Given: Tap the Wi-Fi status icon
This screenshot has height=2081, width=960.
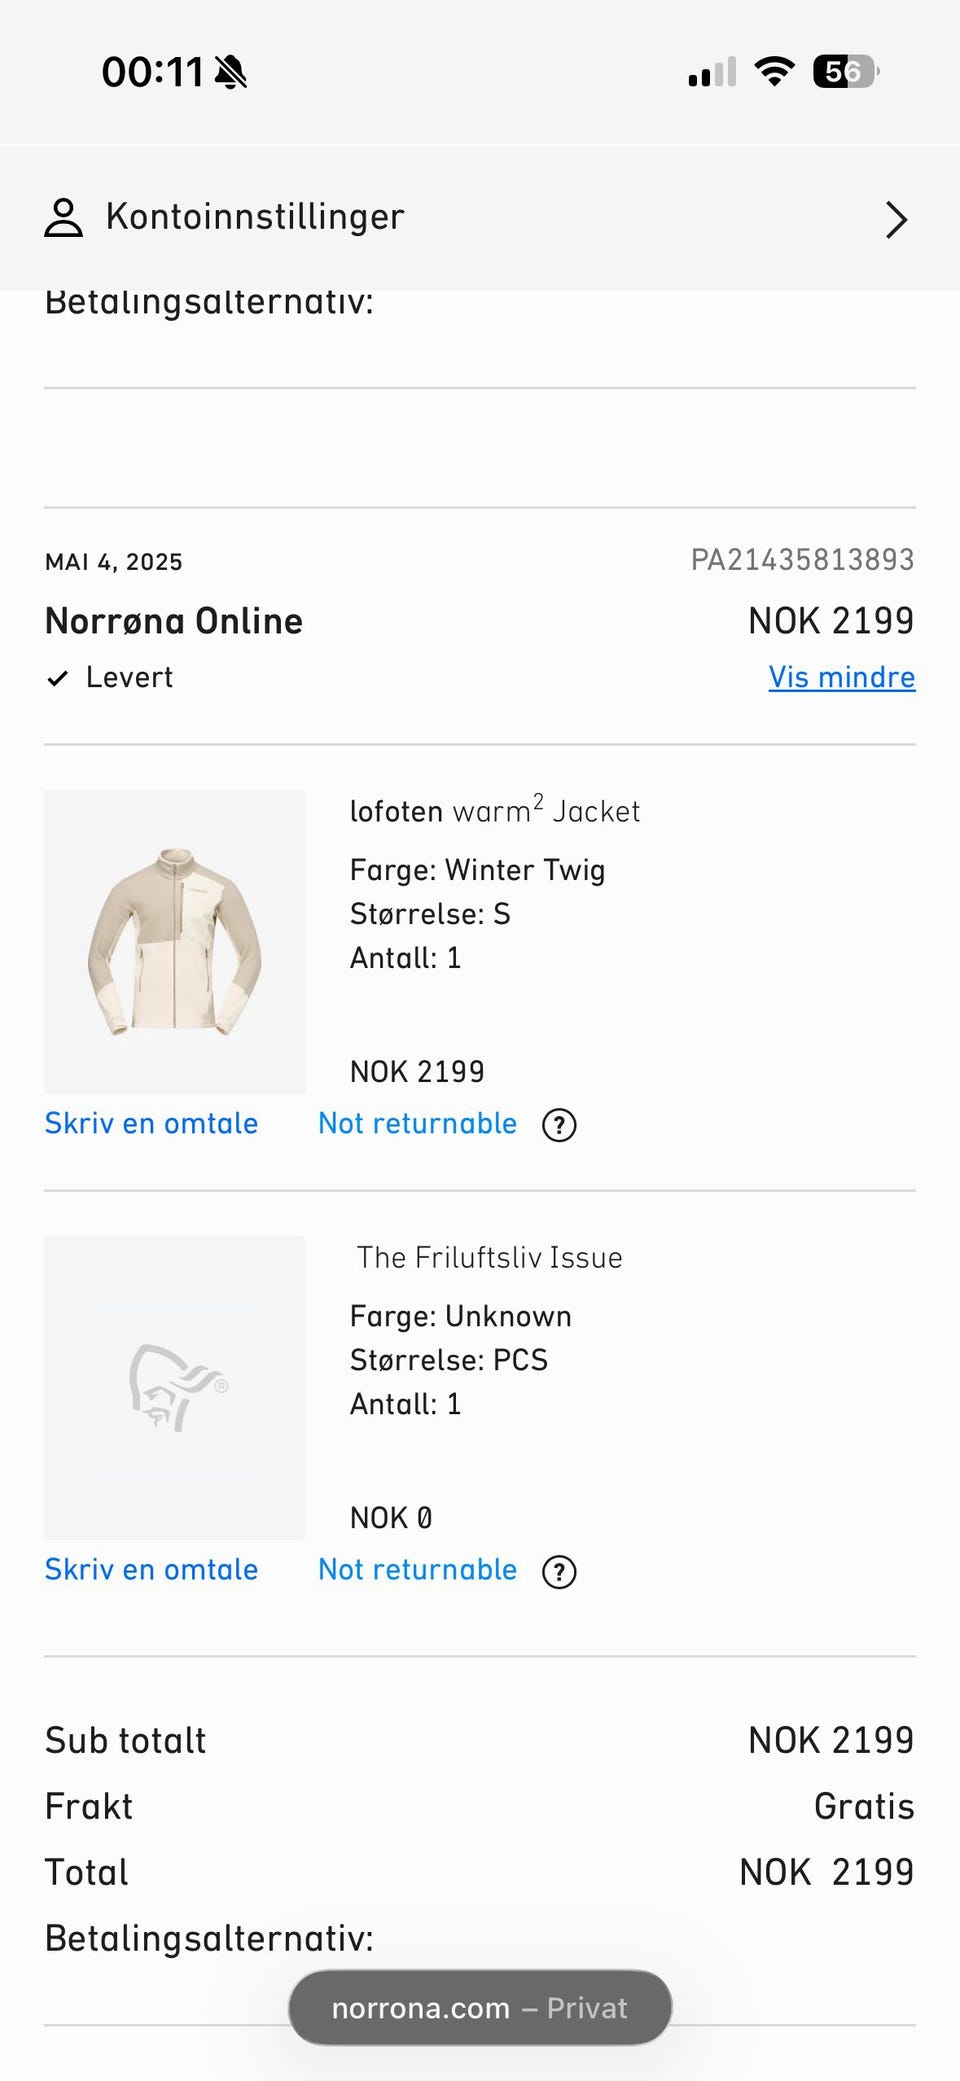Looking at the screenshot, I should pos(774,72).
